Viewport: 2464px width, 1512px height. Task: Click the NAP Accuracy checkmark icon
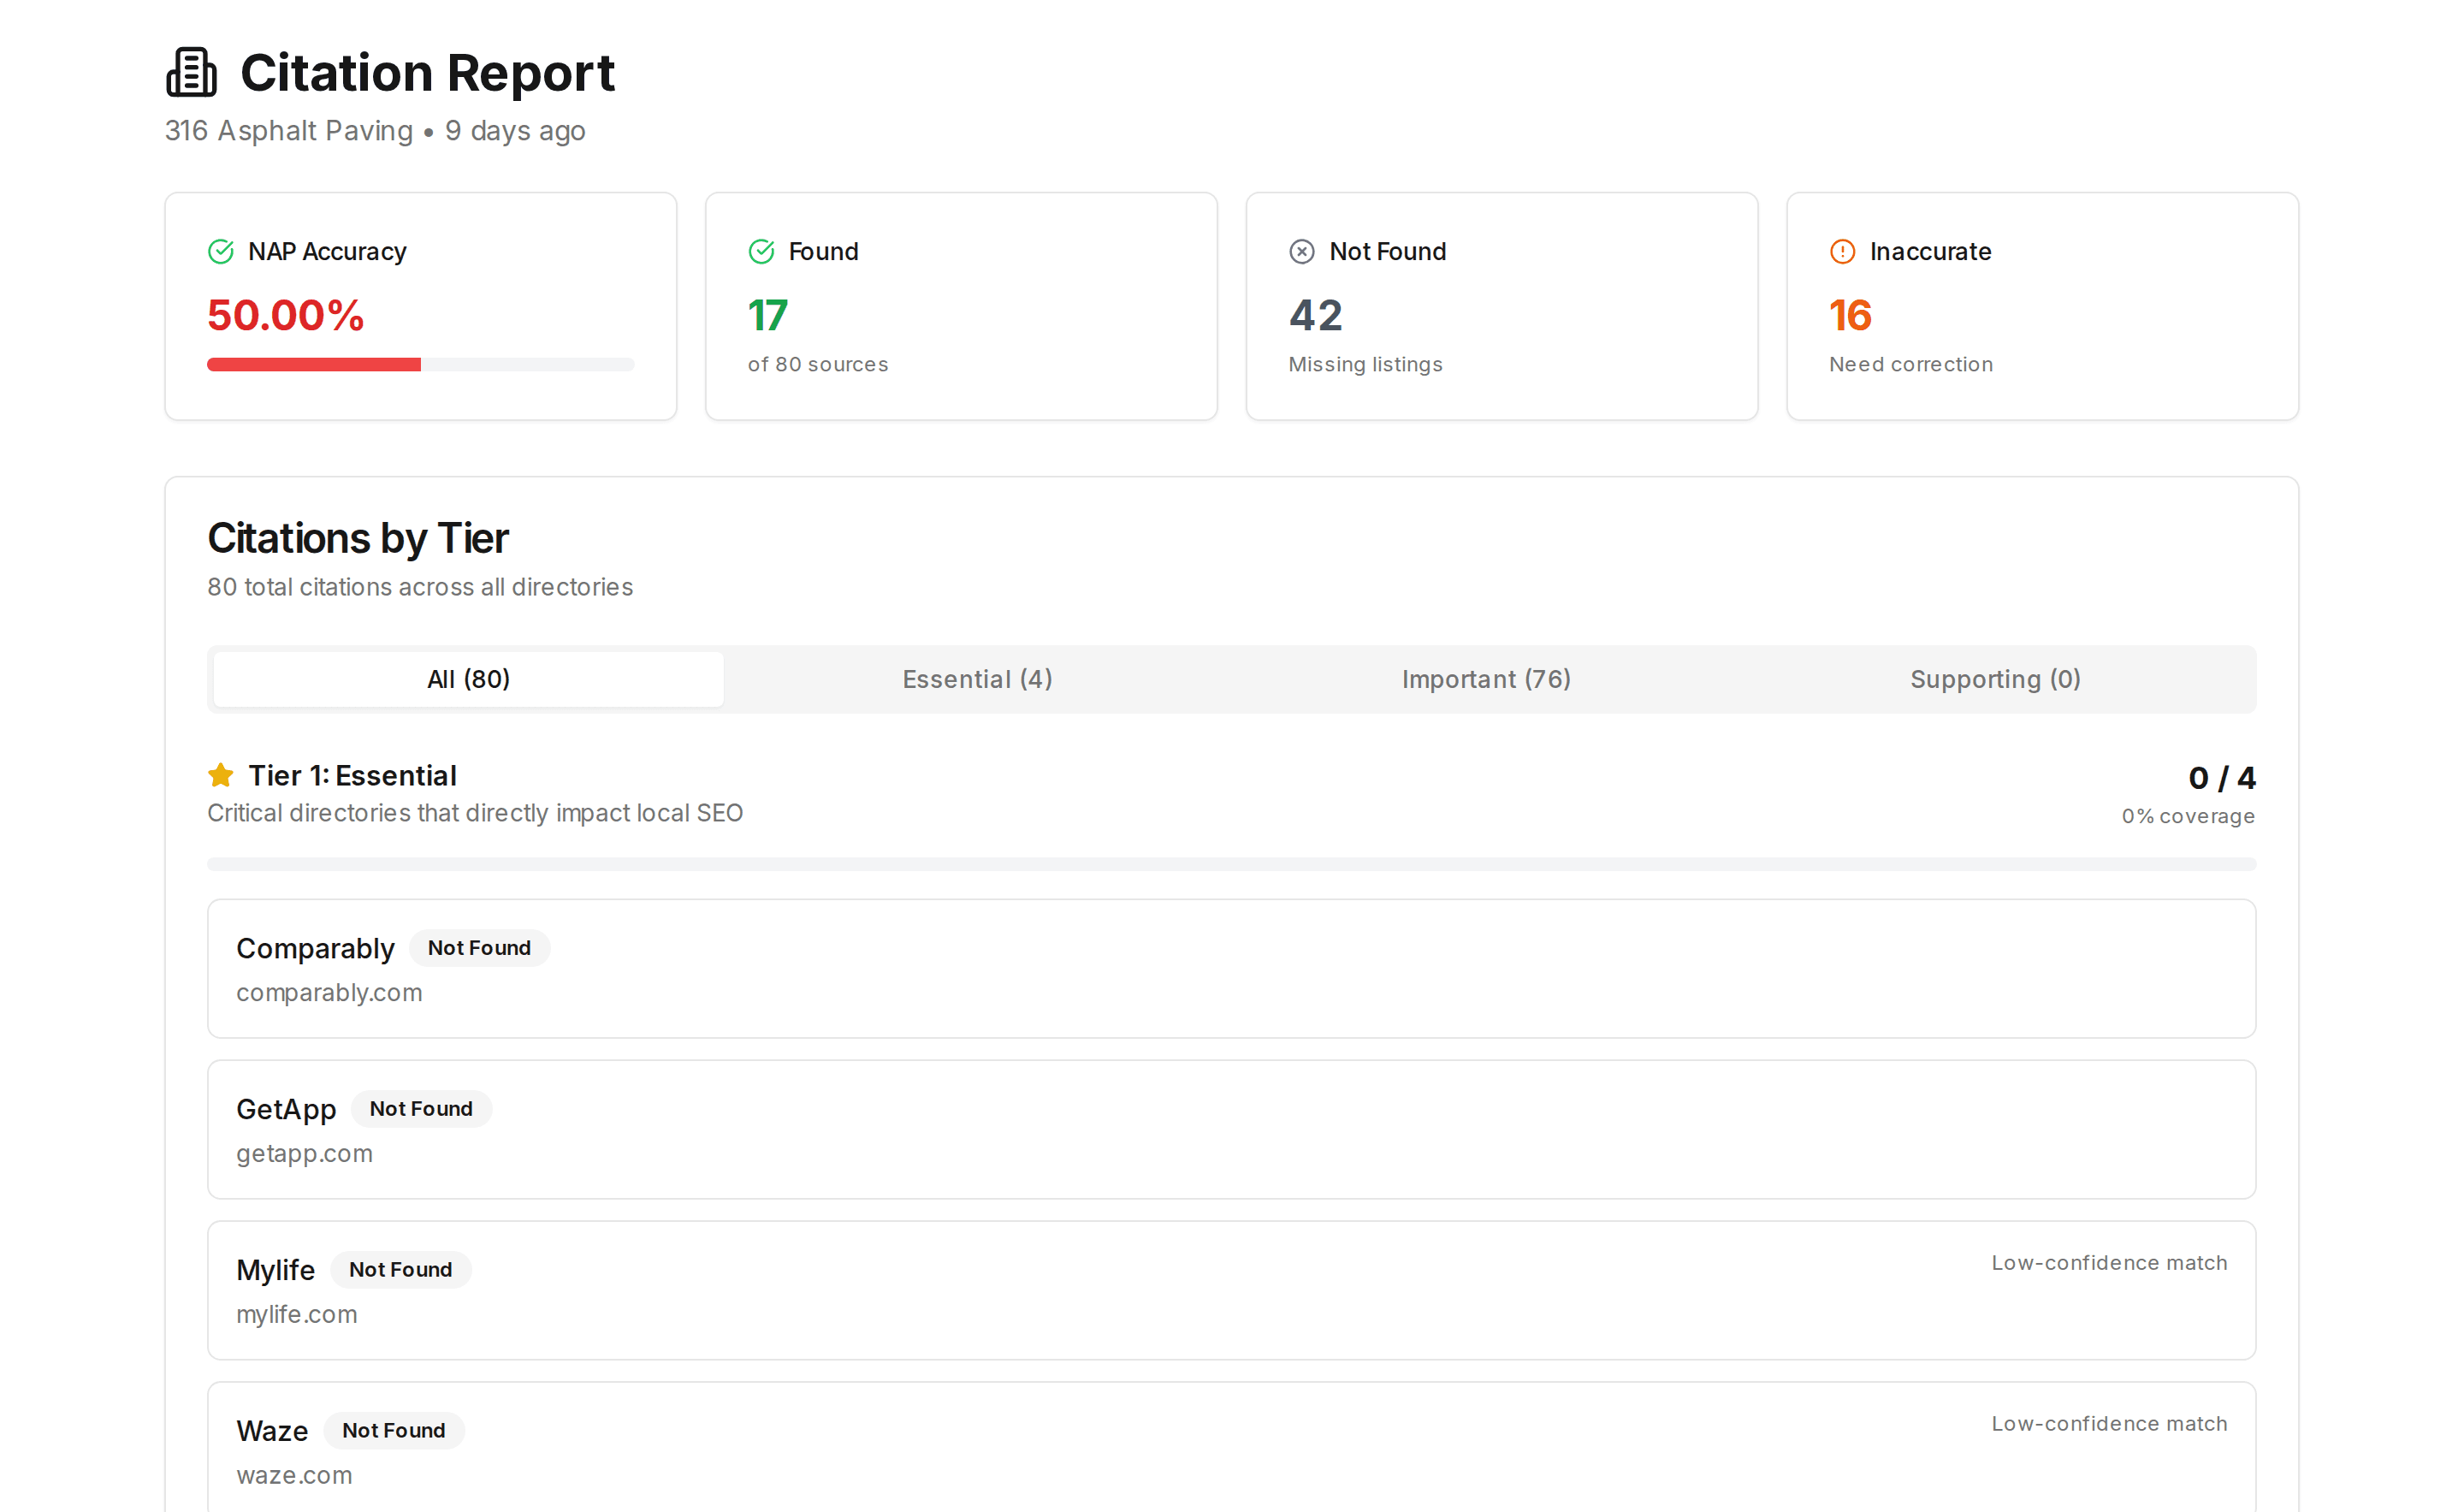[221, 251]
